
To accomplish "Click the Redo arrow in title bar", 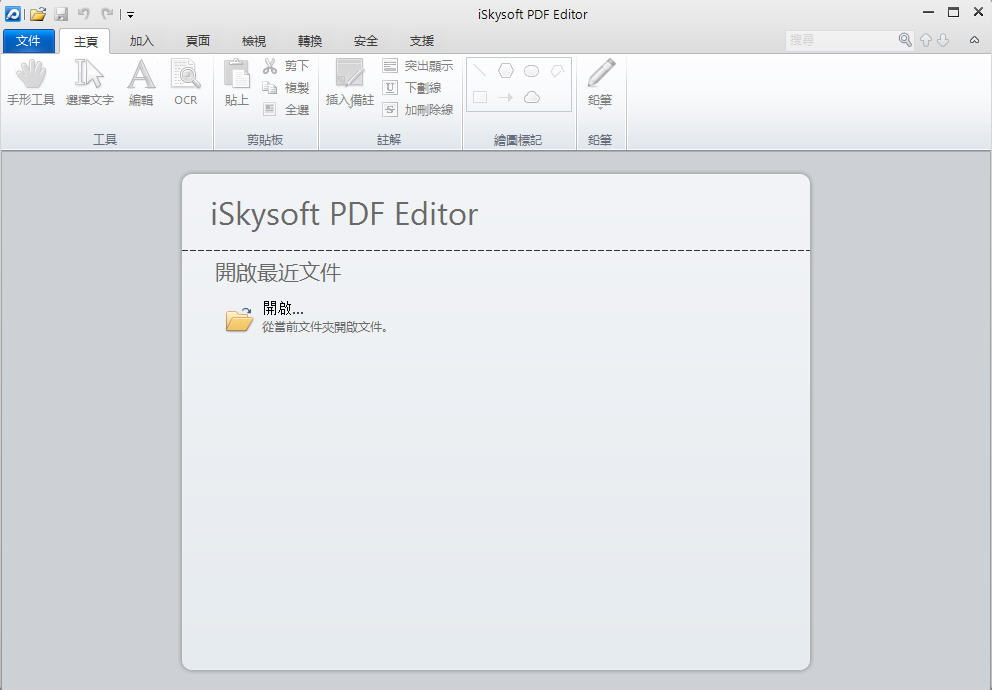I will click(x=108, y=13).
